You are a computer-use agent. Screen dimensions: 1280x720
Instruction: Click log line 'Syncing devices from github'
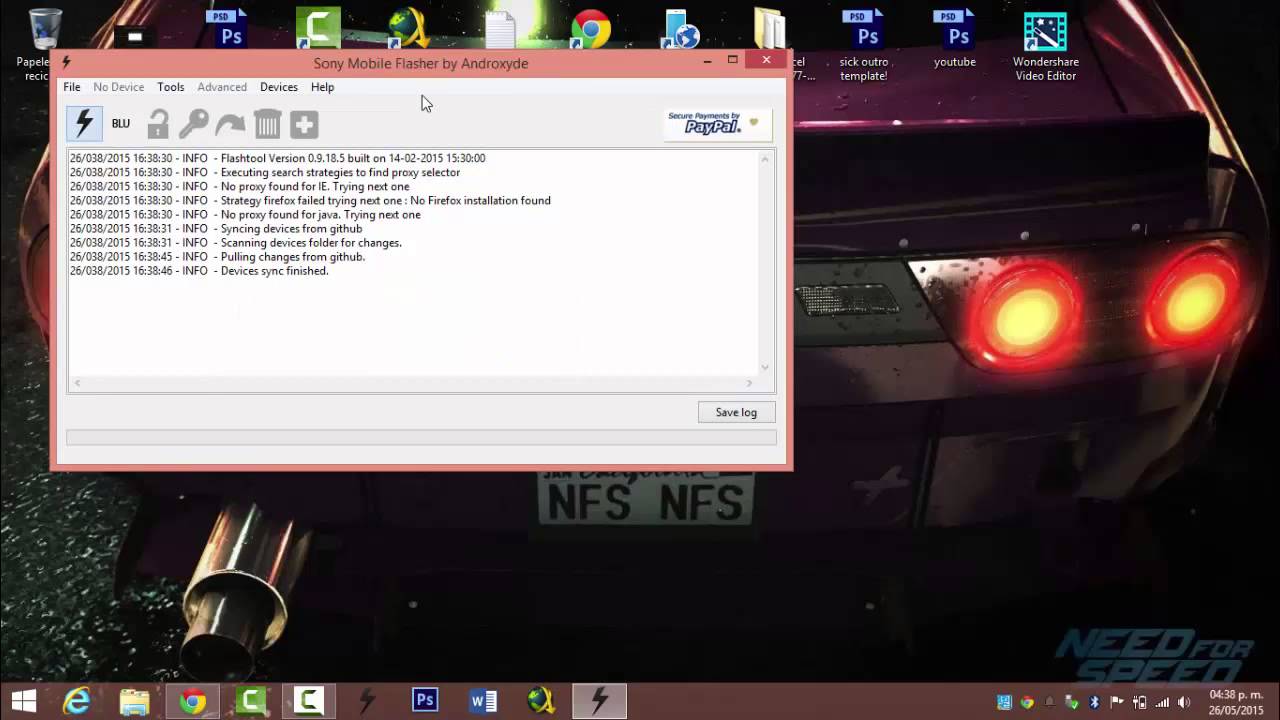(216, 228)
